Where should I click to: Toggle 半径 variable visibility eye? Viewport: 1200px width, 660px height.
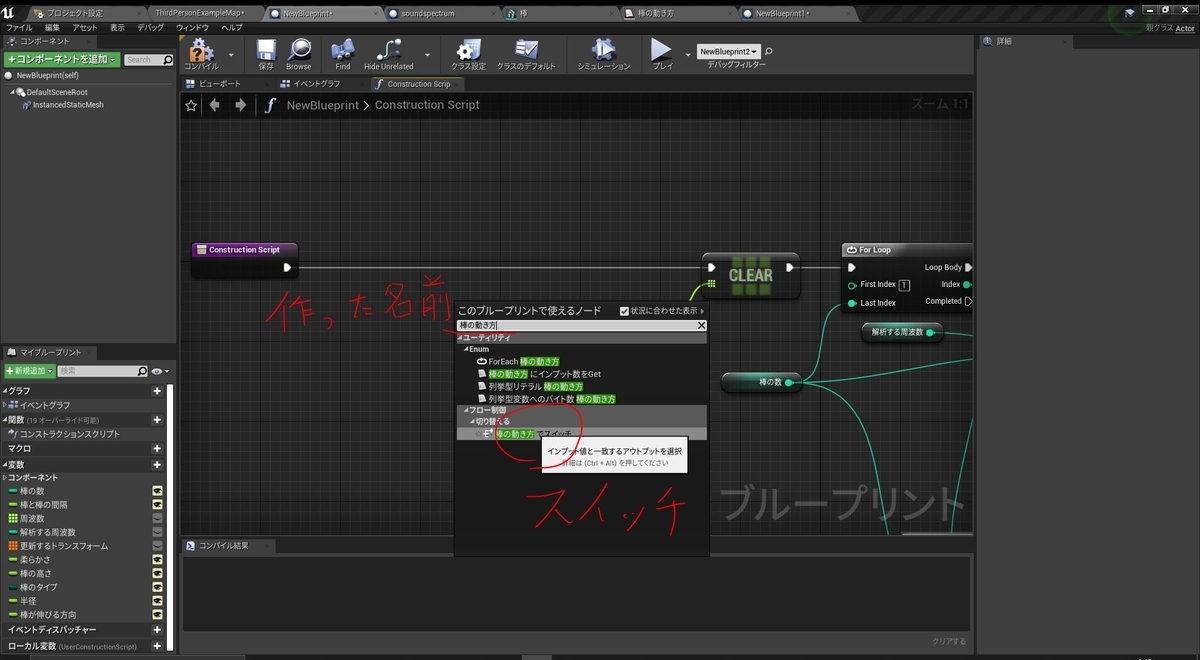coord(157,600)
